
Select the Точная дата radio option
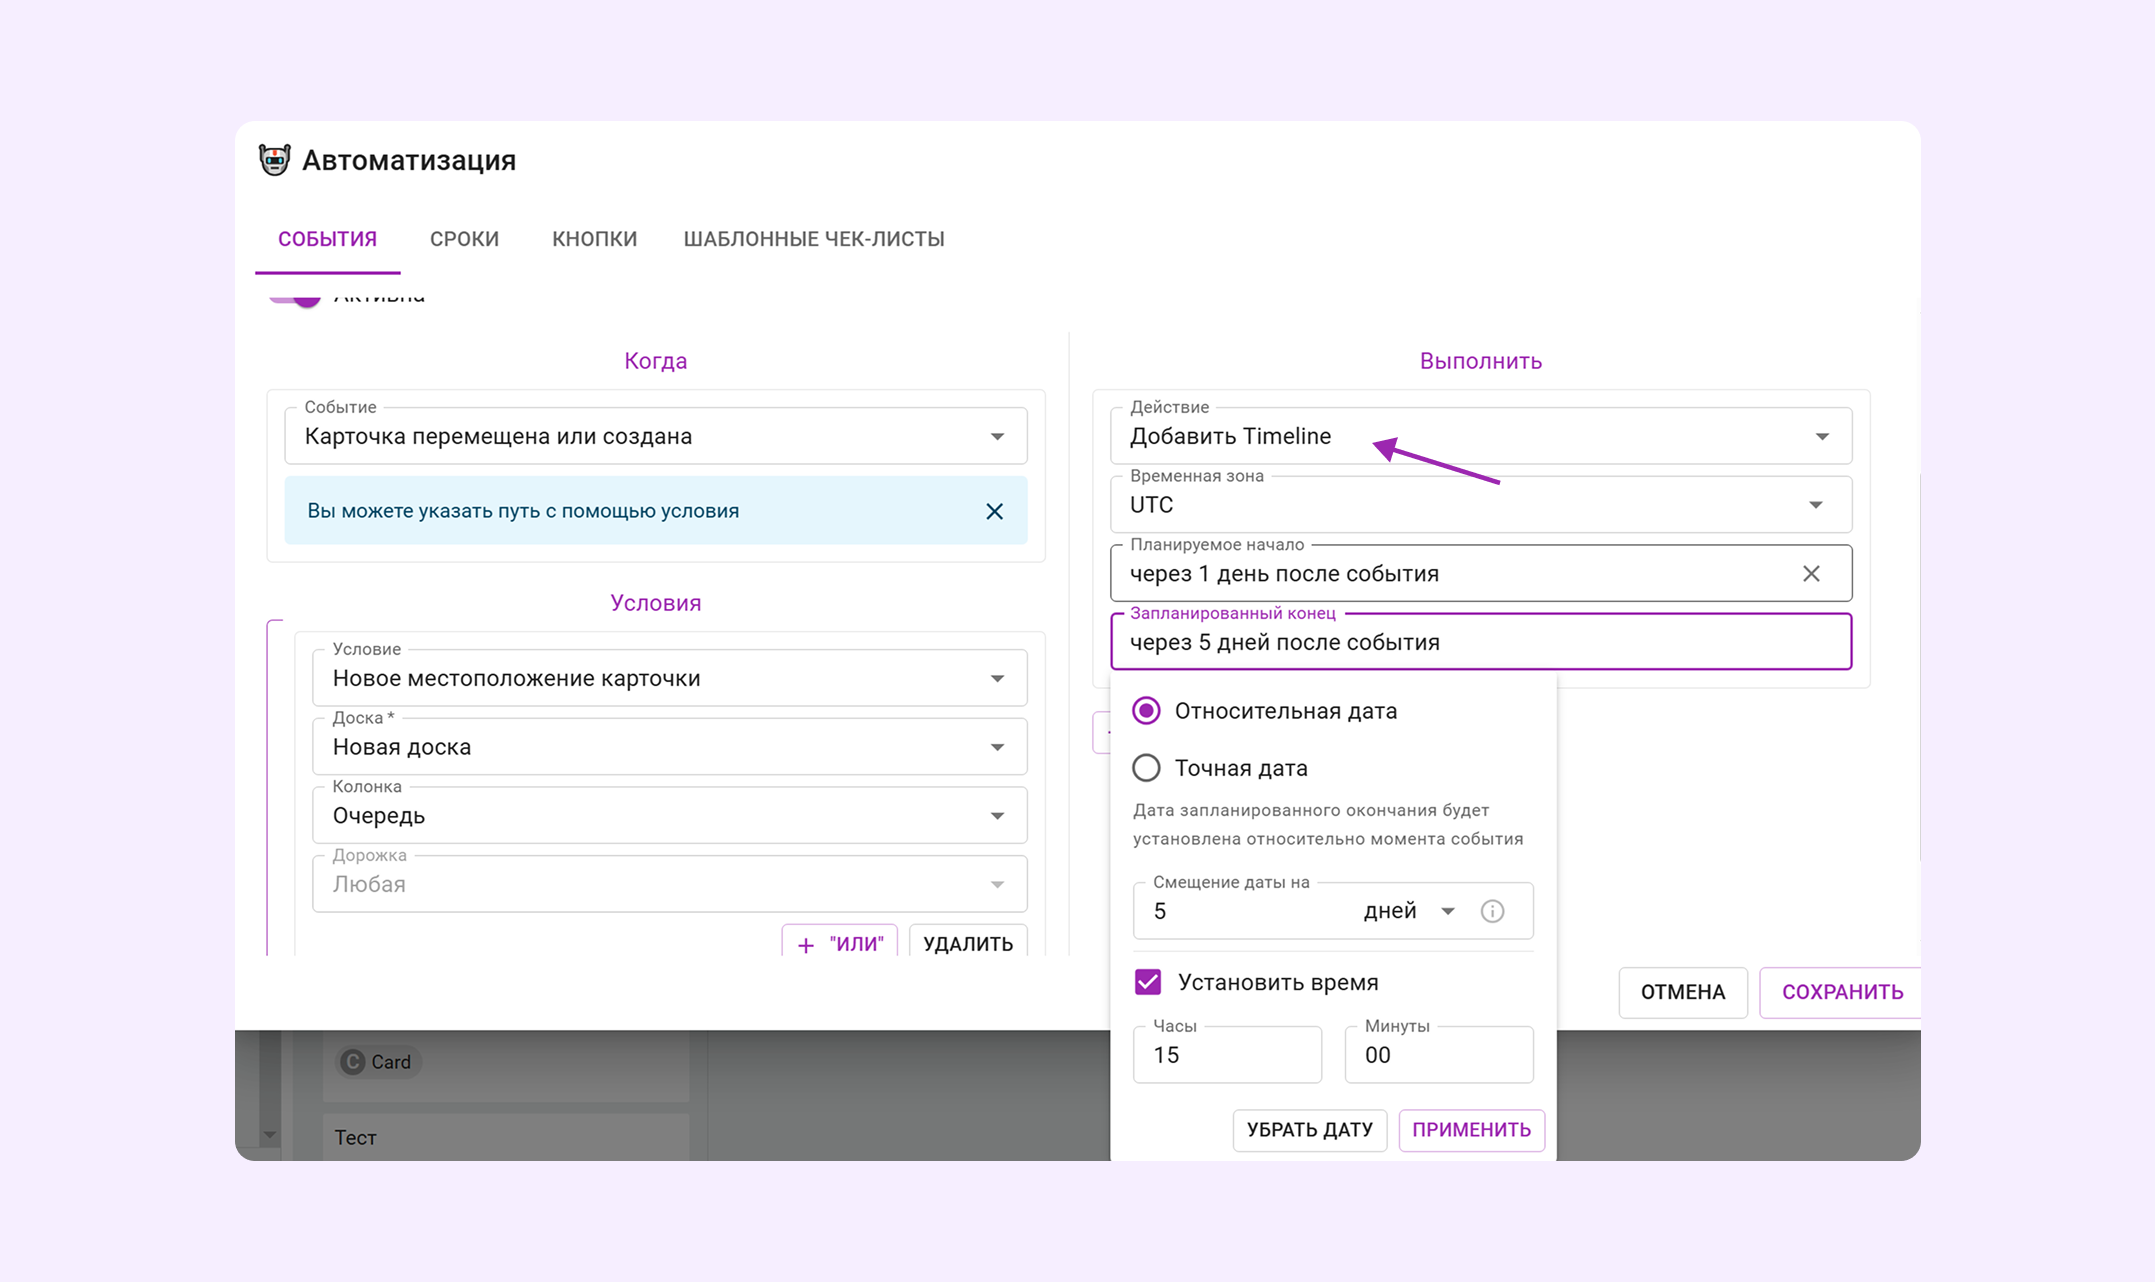click(x=1146, y=768)
